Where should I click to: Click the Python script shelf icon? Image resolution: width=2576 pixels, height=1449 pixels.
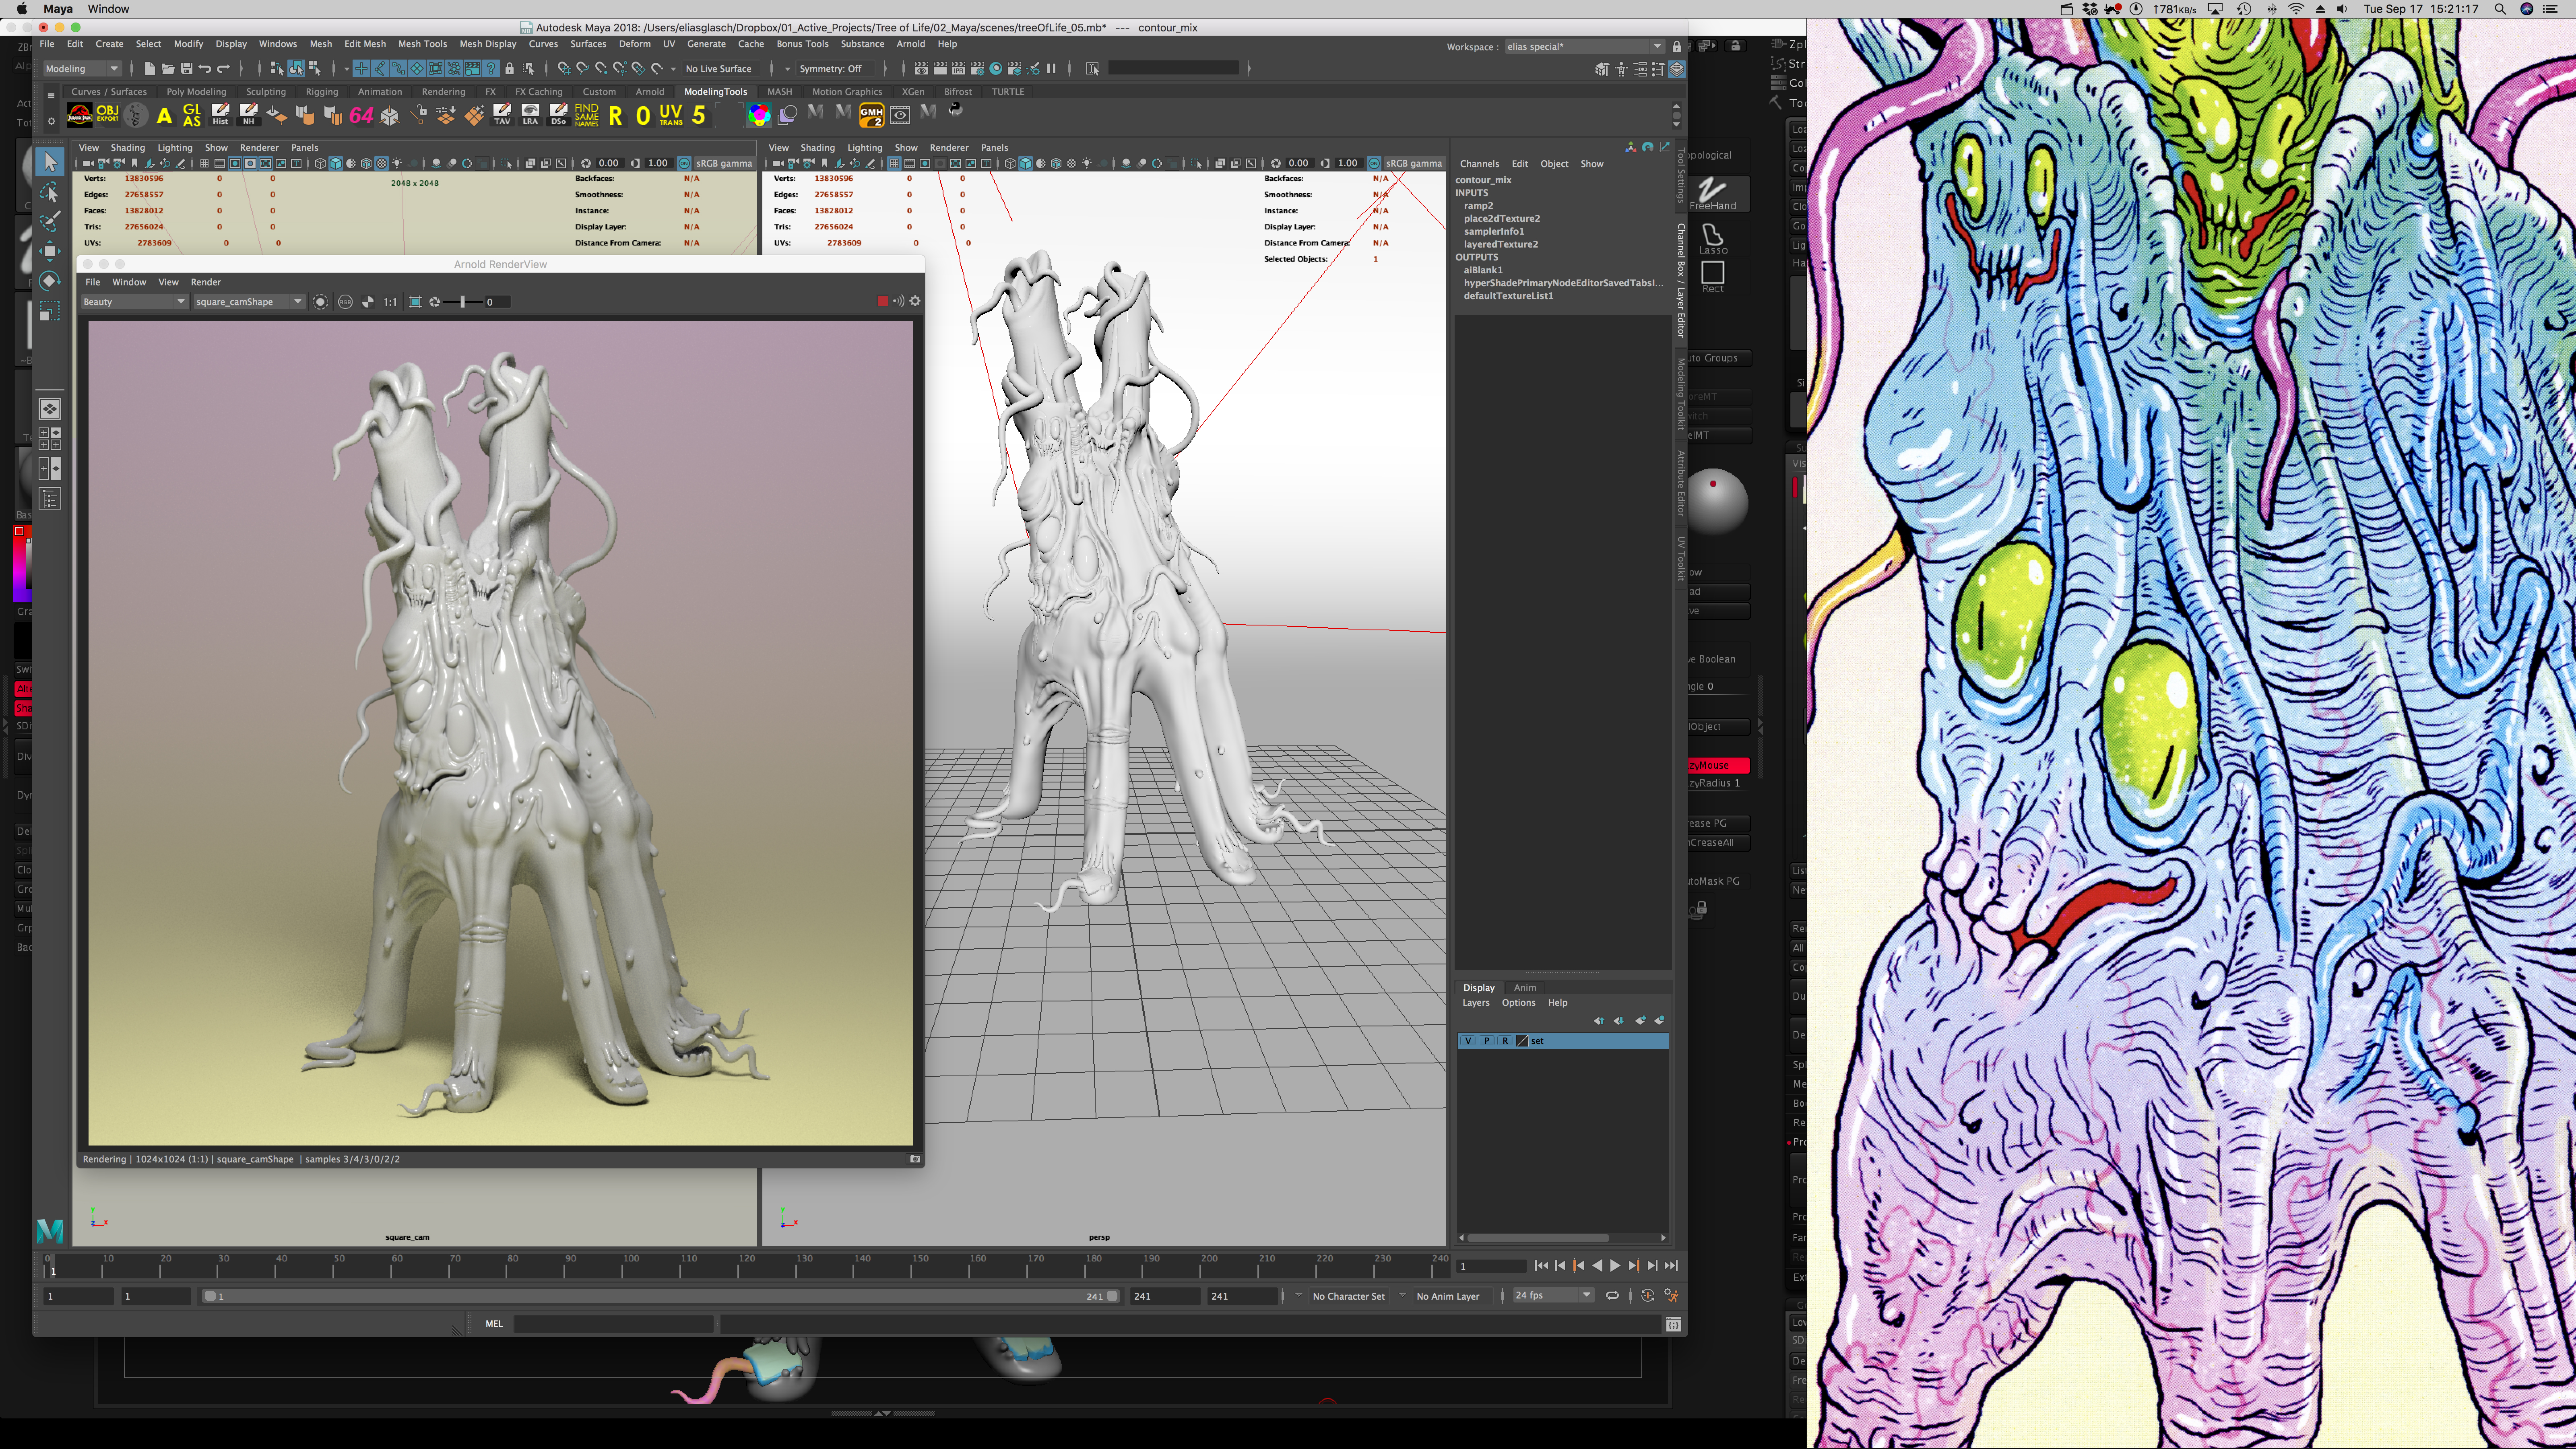[x=955, y=110]
